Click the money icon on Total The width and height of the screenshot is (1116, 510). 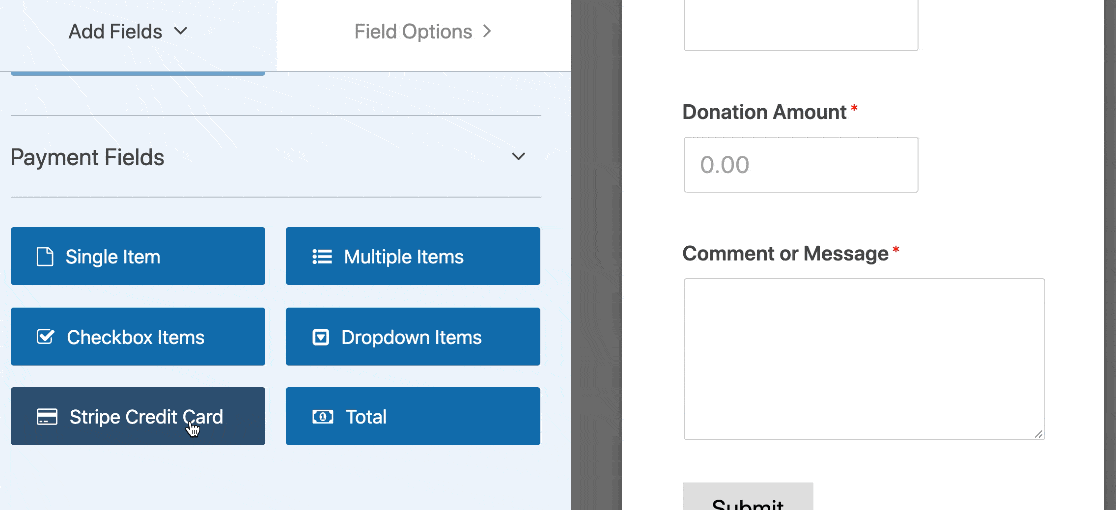pyautogui.click(x=322, y=417)
